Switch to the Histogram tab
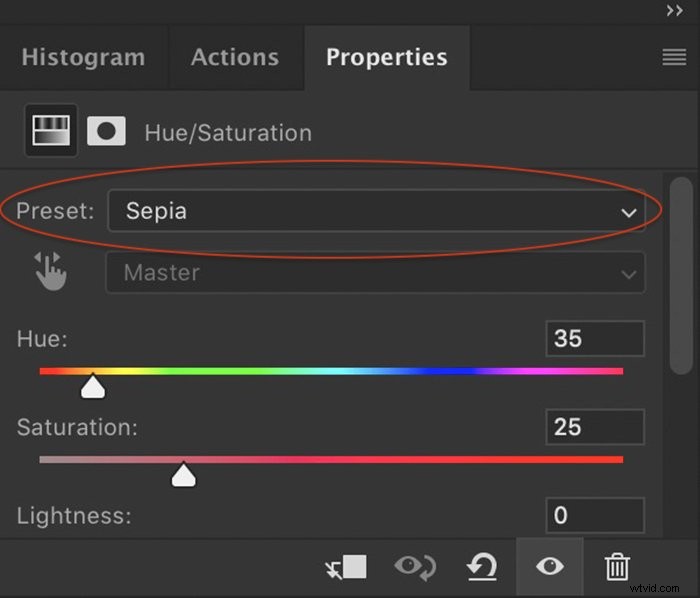This screenshot has width=700, height=598. click(x=83, y=58)
